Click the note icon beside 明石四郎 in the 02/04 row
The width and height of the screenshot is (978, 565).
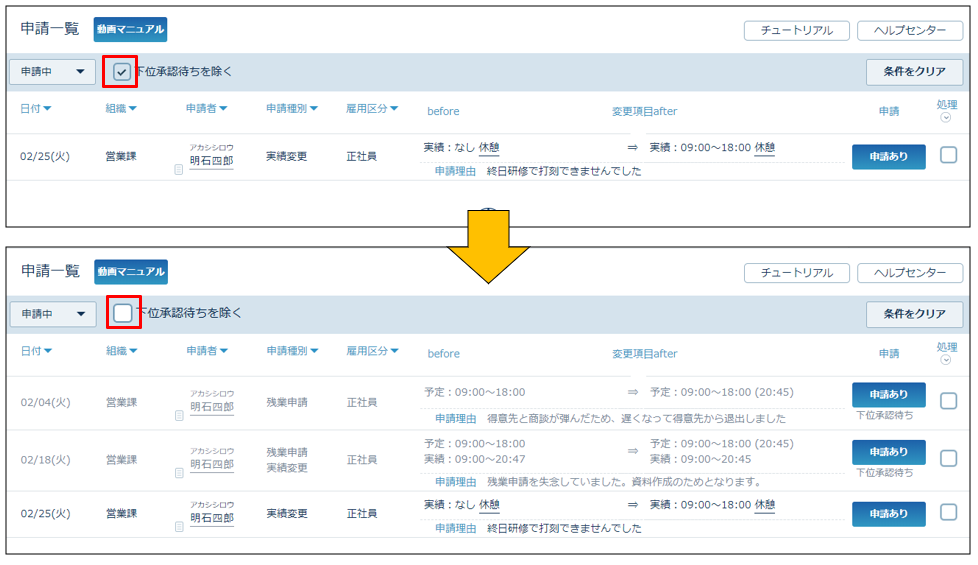pos(179,415)
